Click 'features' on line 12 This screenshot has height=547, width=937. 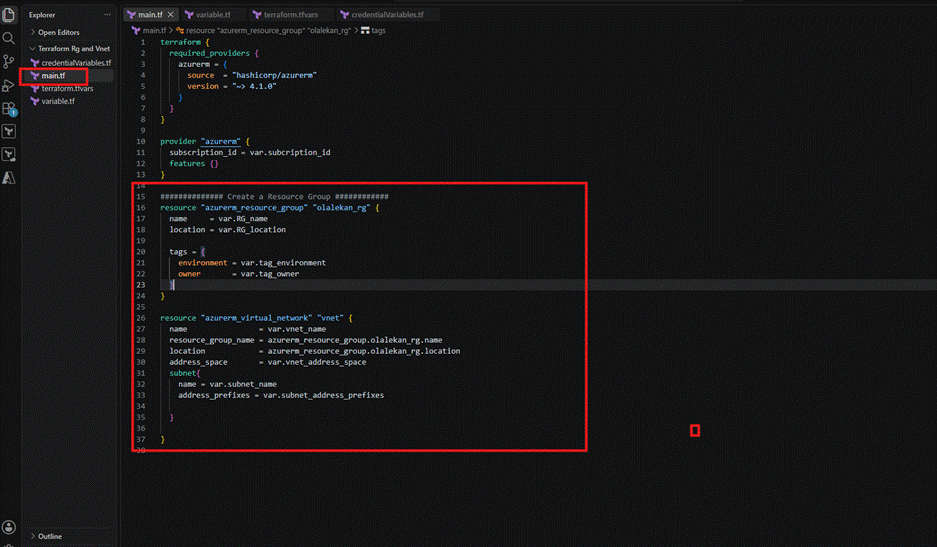pyautogui.click(x=187, y=164)
